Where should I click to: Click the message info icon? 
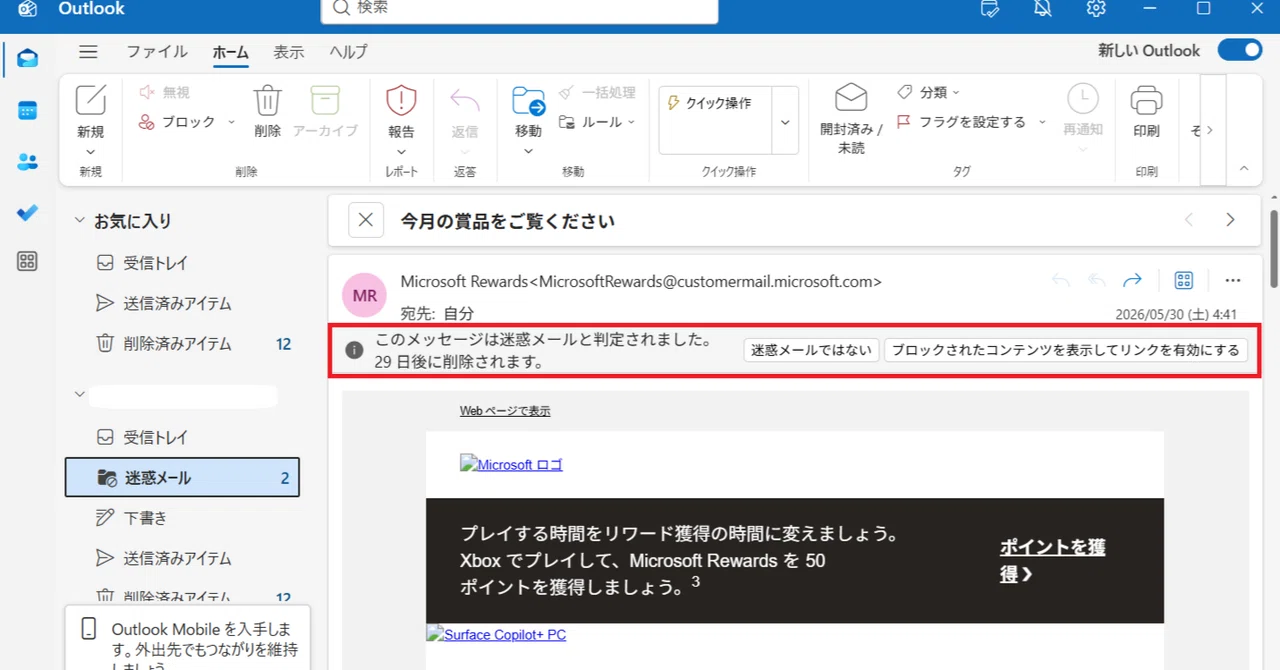[353, 350]
